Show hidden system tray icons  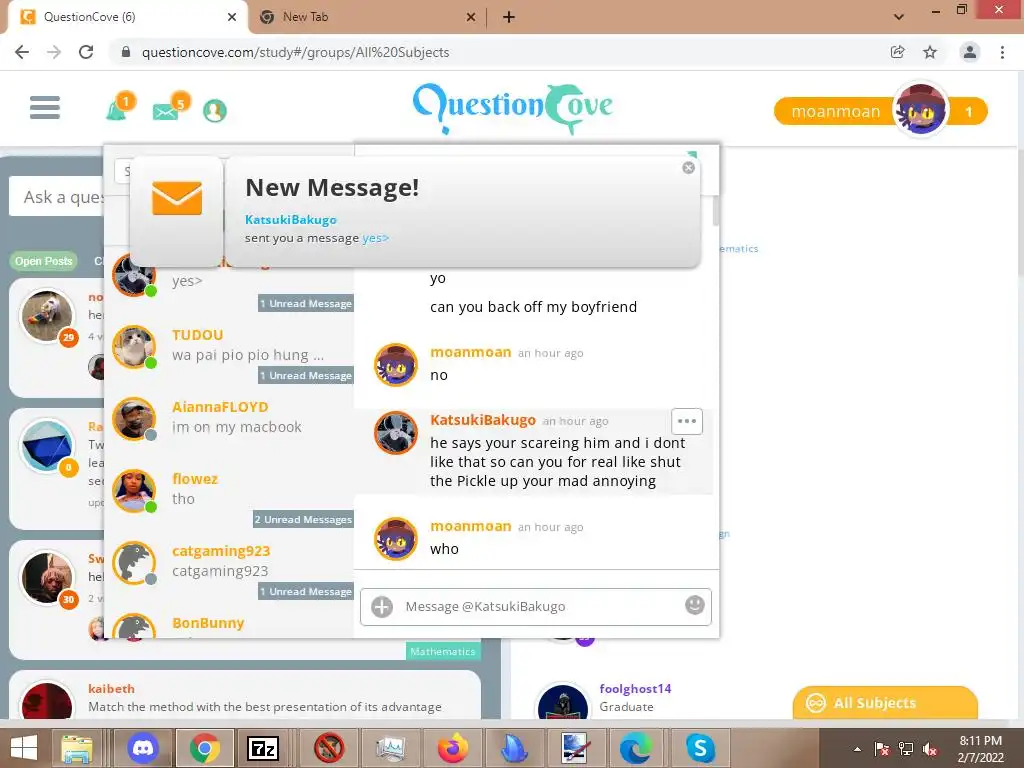(857, 749)
